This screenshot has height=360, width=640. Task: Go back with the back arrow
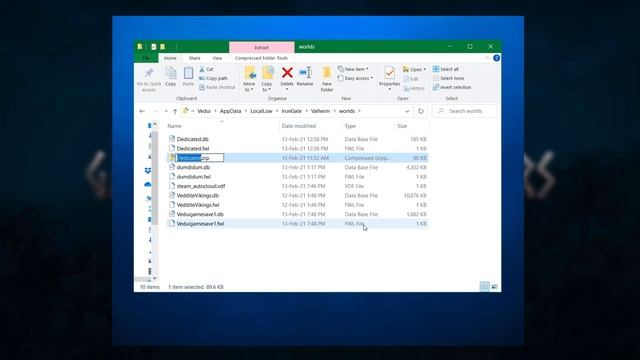142,111
